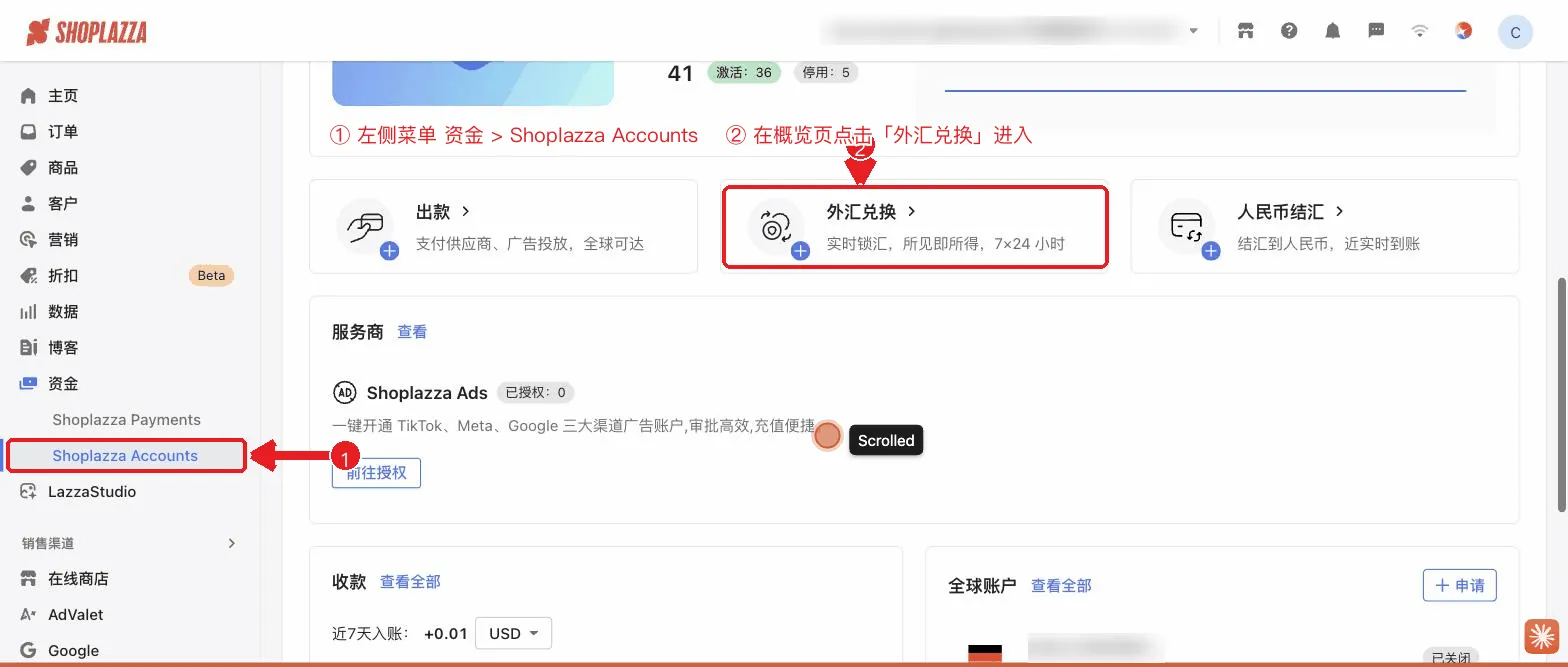The width and height of the screenshot is (1568, 667).
Task: Open the help question mark icon
Action: (x=1289, y=31)
